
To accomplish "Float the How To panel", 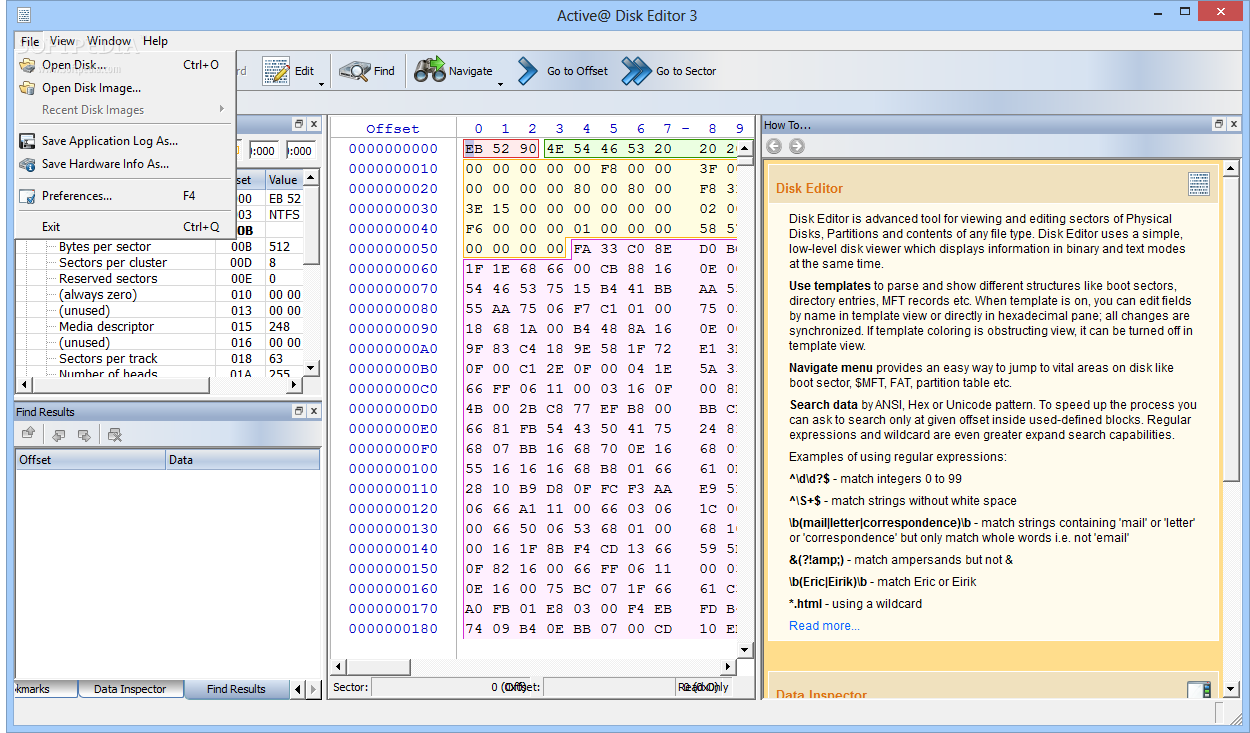I will [x=1218, y=125].
